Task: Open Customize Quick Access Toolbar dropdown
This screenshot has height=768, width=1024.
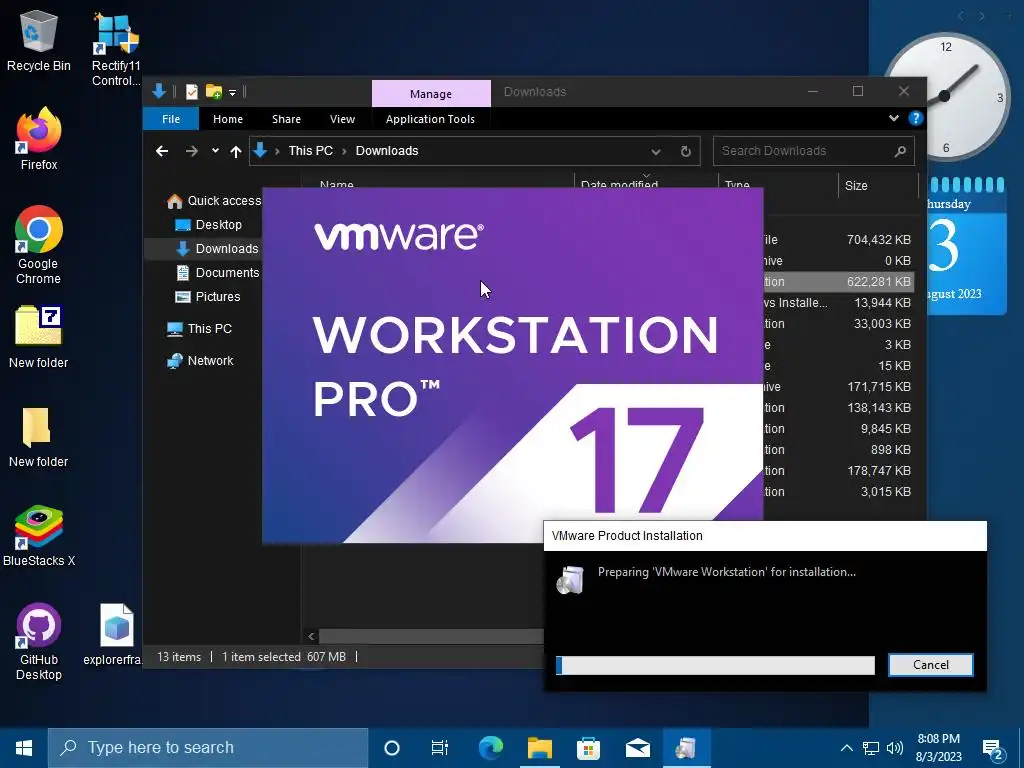Action: pos(232,93)
